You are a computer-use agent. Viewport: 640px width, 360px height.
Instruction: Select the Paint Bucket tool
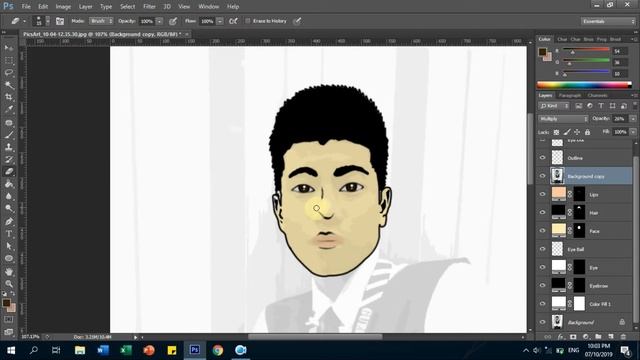pyautogui.click(x=9, y=184)
